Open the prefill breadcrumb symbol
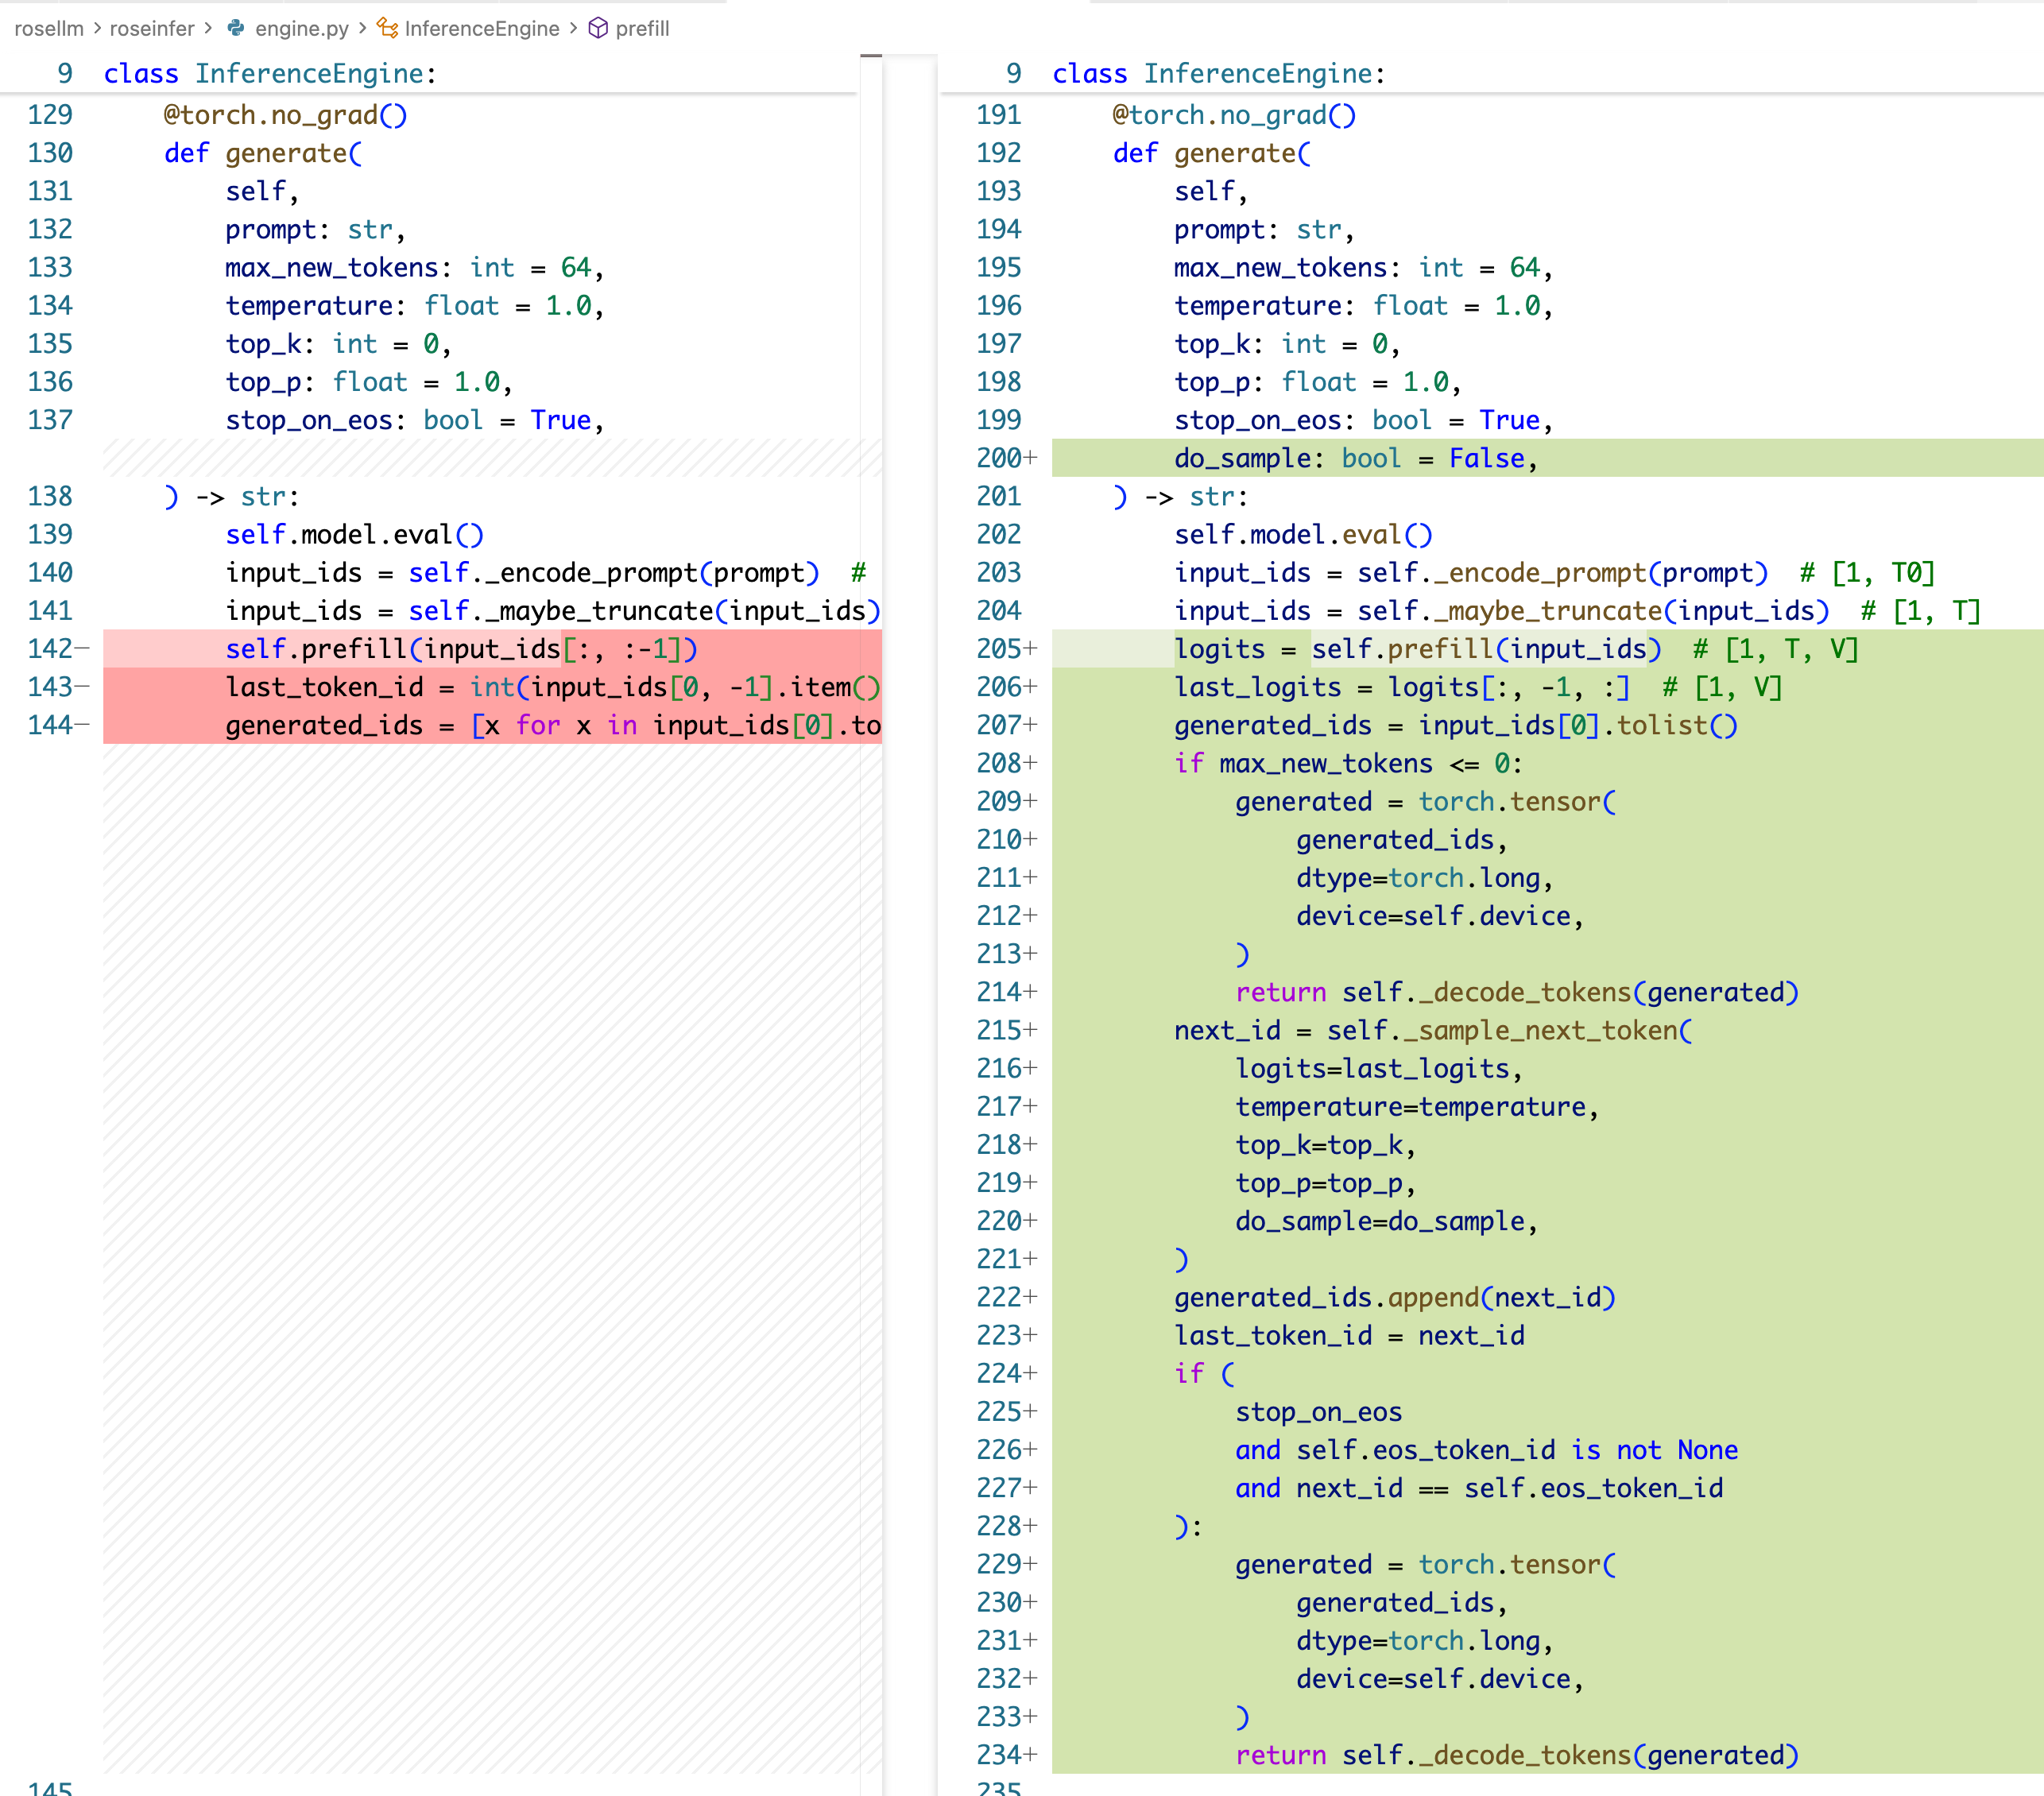The height and width of the screenshot is (1796, 2044). [x=642, y=28]
